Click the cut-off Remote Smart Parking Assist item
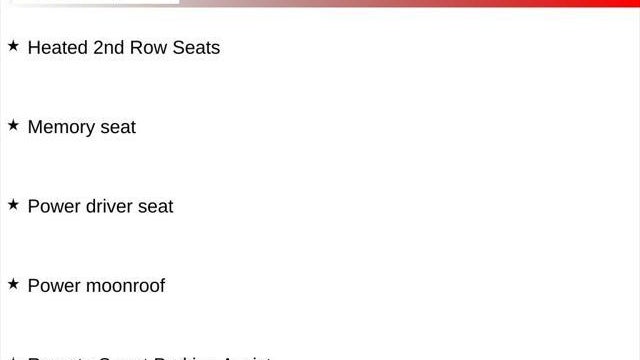Image resolution: width=640 pixels, height=360 pixels. coord(149,358)
